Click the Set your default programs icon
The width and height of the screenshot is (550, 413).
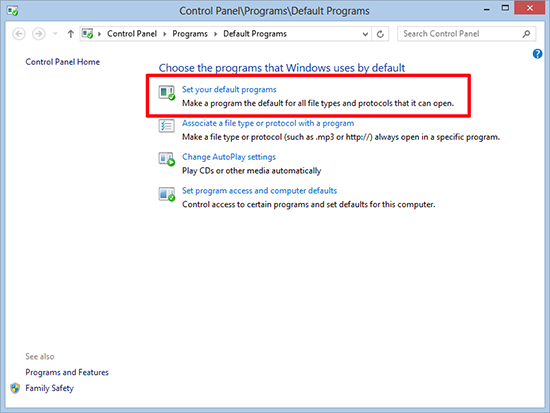point(167,93)
